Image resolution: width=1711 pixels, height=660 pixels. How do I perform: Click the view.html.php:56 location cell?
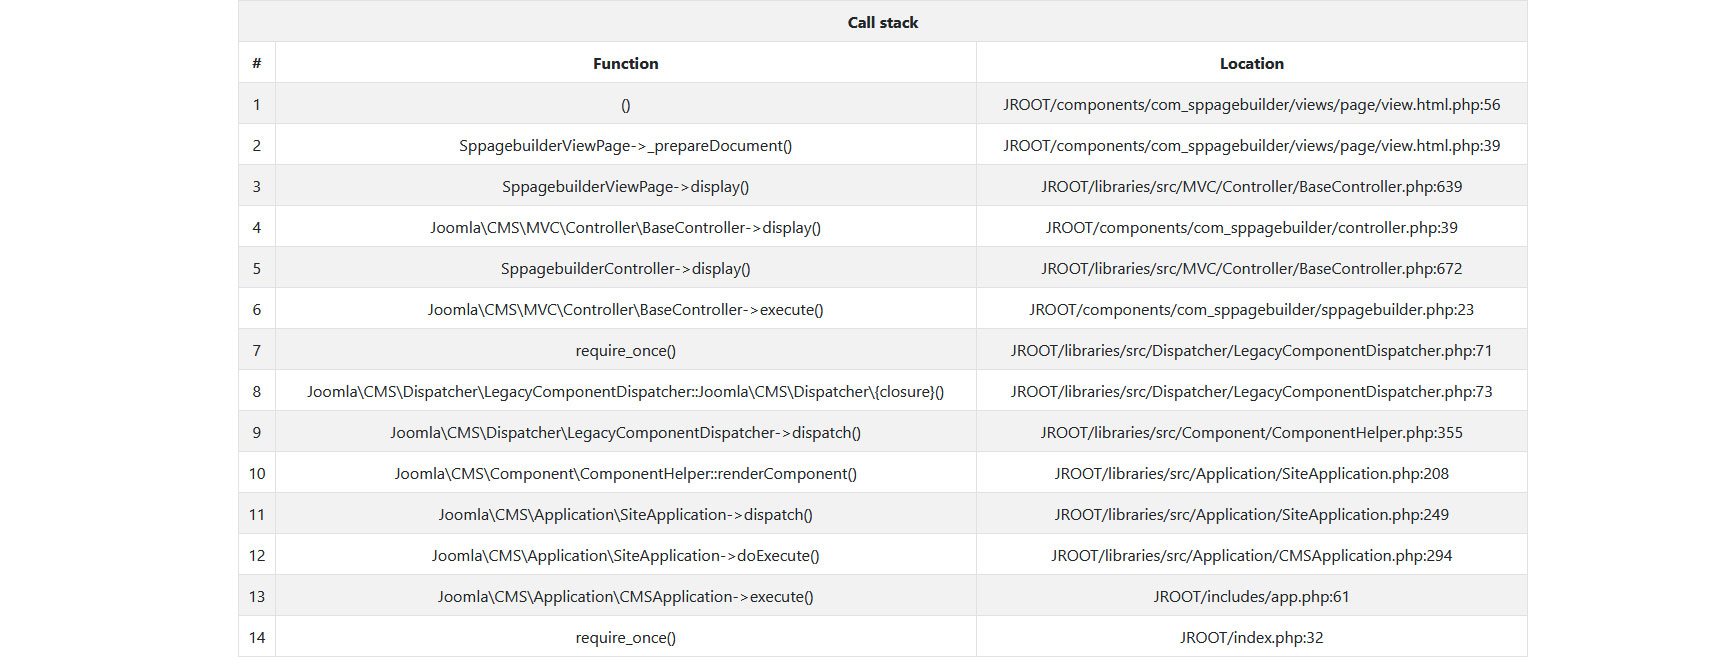pos(1251,105)
